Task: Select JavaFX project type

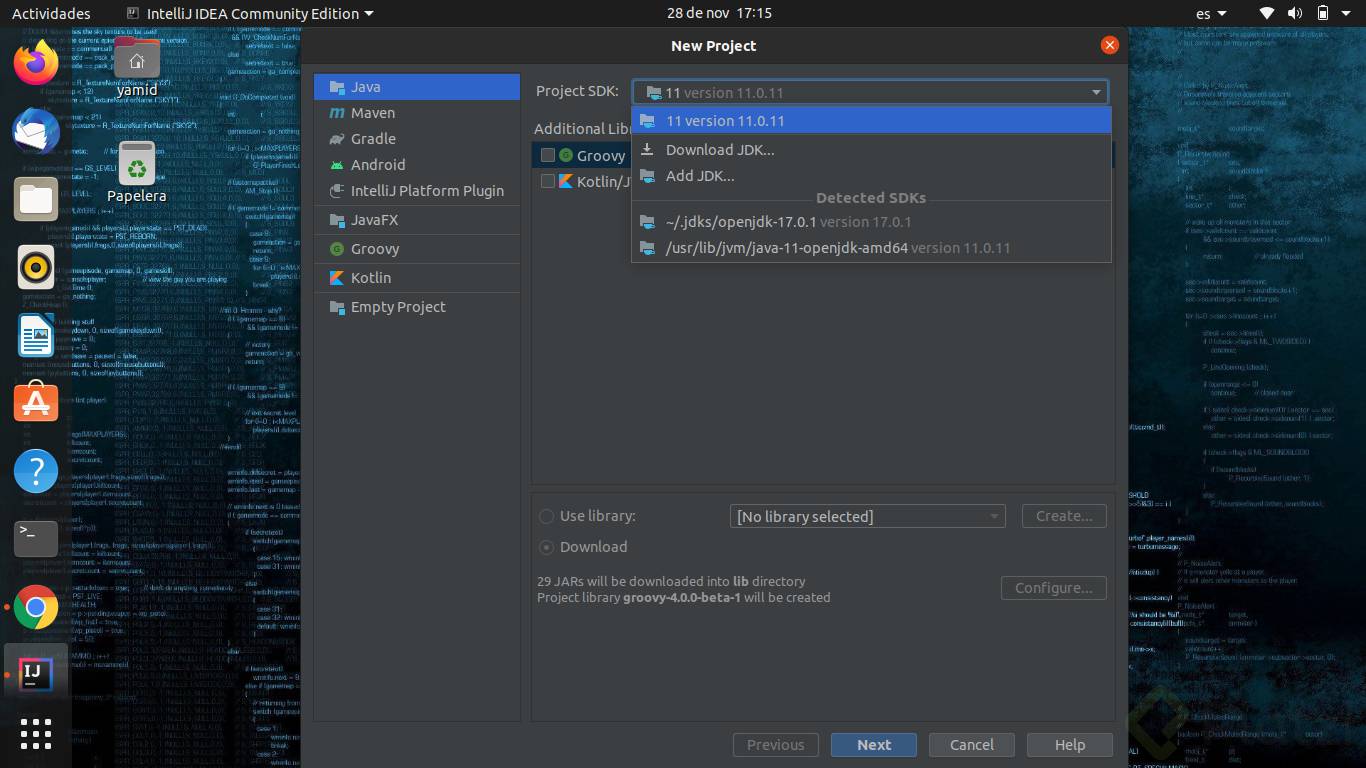Action: click(374, 220)
